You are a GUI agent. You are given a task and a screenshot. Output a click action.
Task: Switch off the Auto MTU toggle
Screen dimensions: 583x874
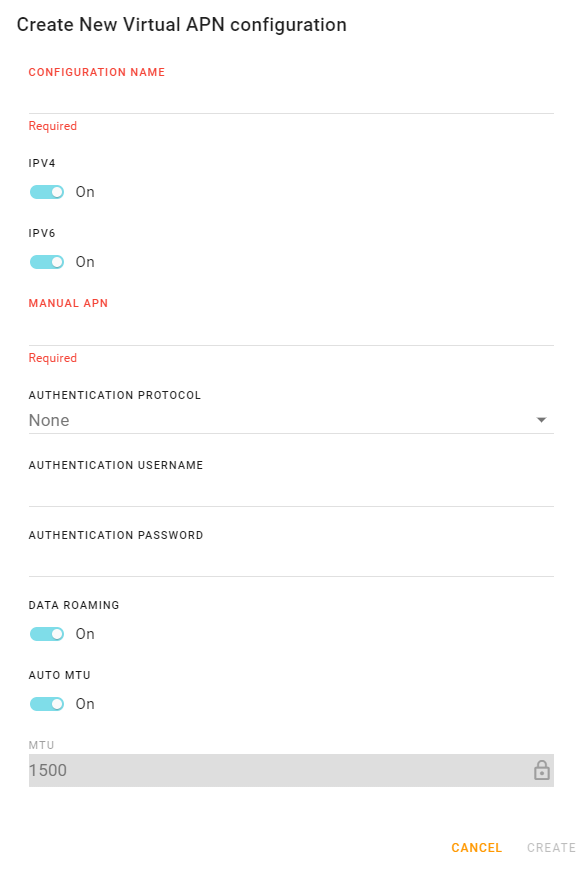pyautogui.click(x=47, y=704)
